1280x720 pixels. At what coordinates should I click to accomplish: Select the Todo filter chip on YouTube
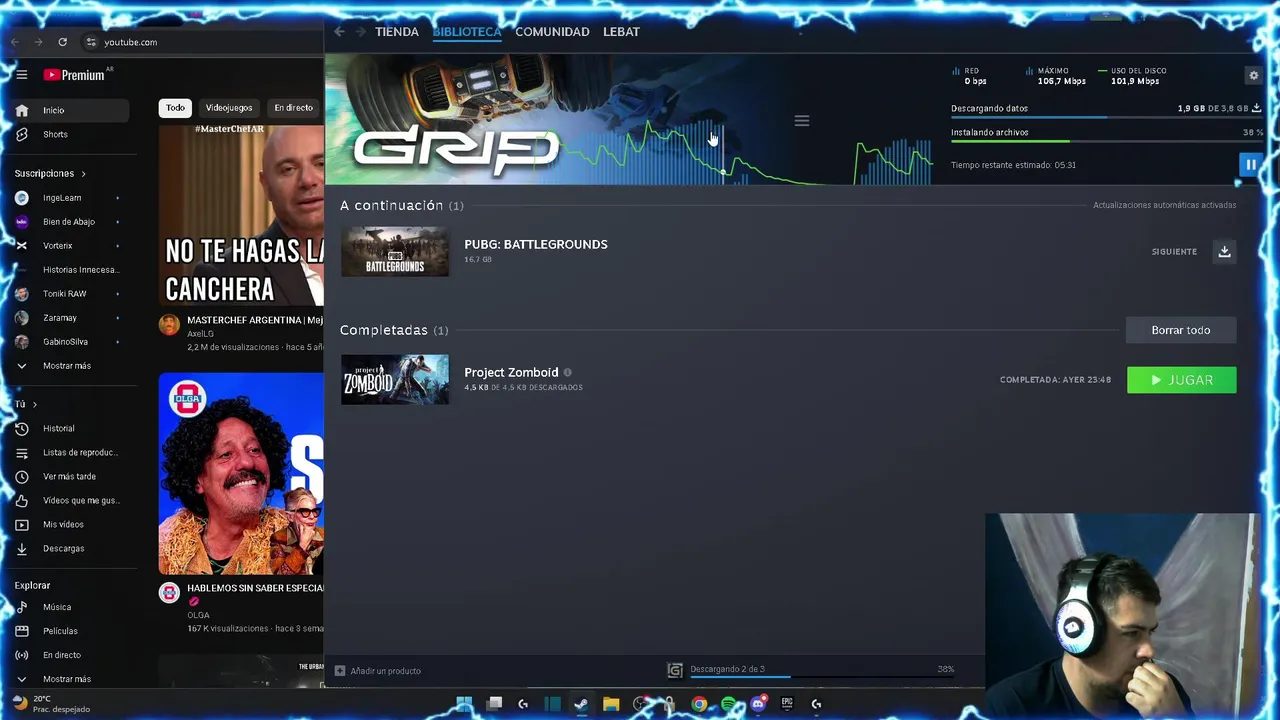[175, 108]
